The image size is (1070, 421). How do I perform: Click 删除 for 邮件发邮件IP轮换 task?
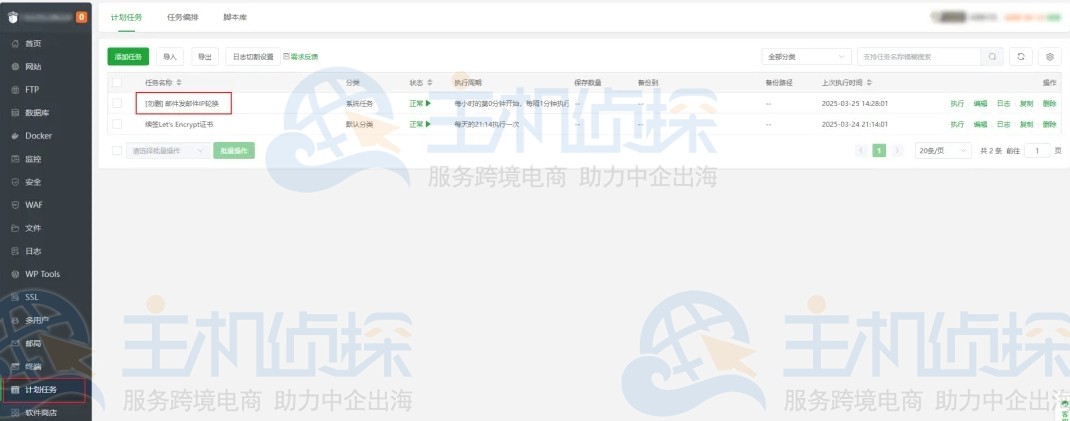click(x=1050, y=104)
